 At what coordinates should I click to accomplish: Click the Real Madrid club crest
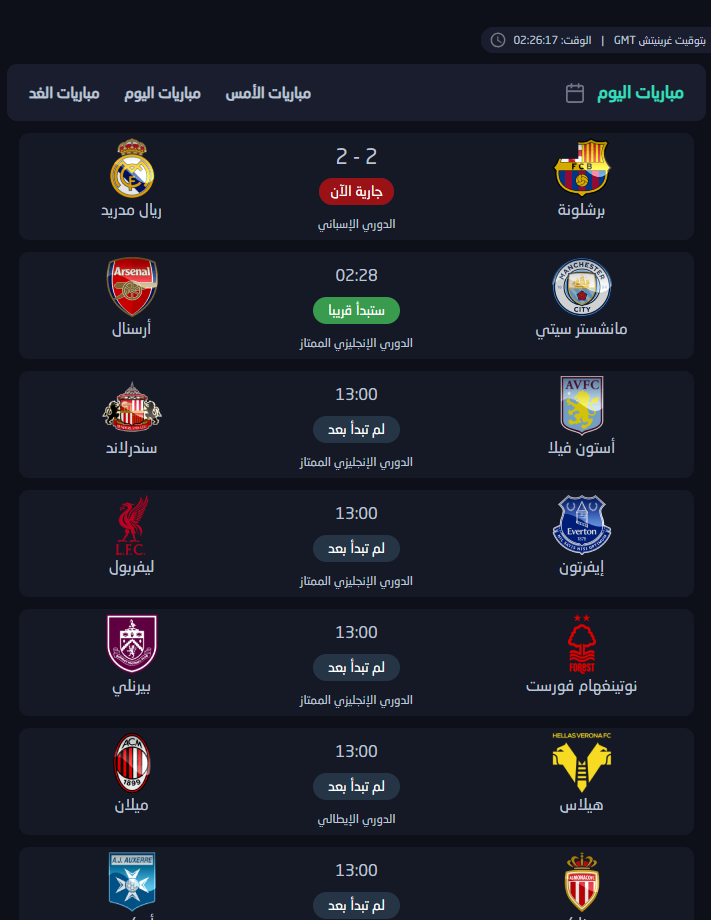(x=132, y=167)
